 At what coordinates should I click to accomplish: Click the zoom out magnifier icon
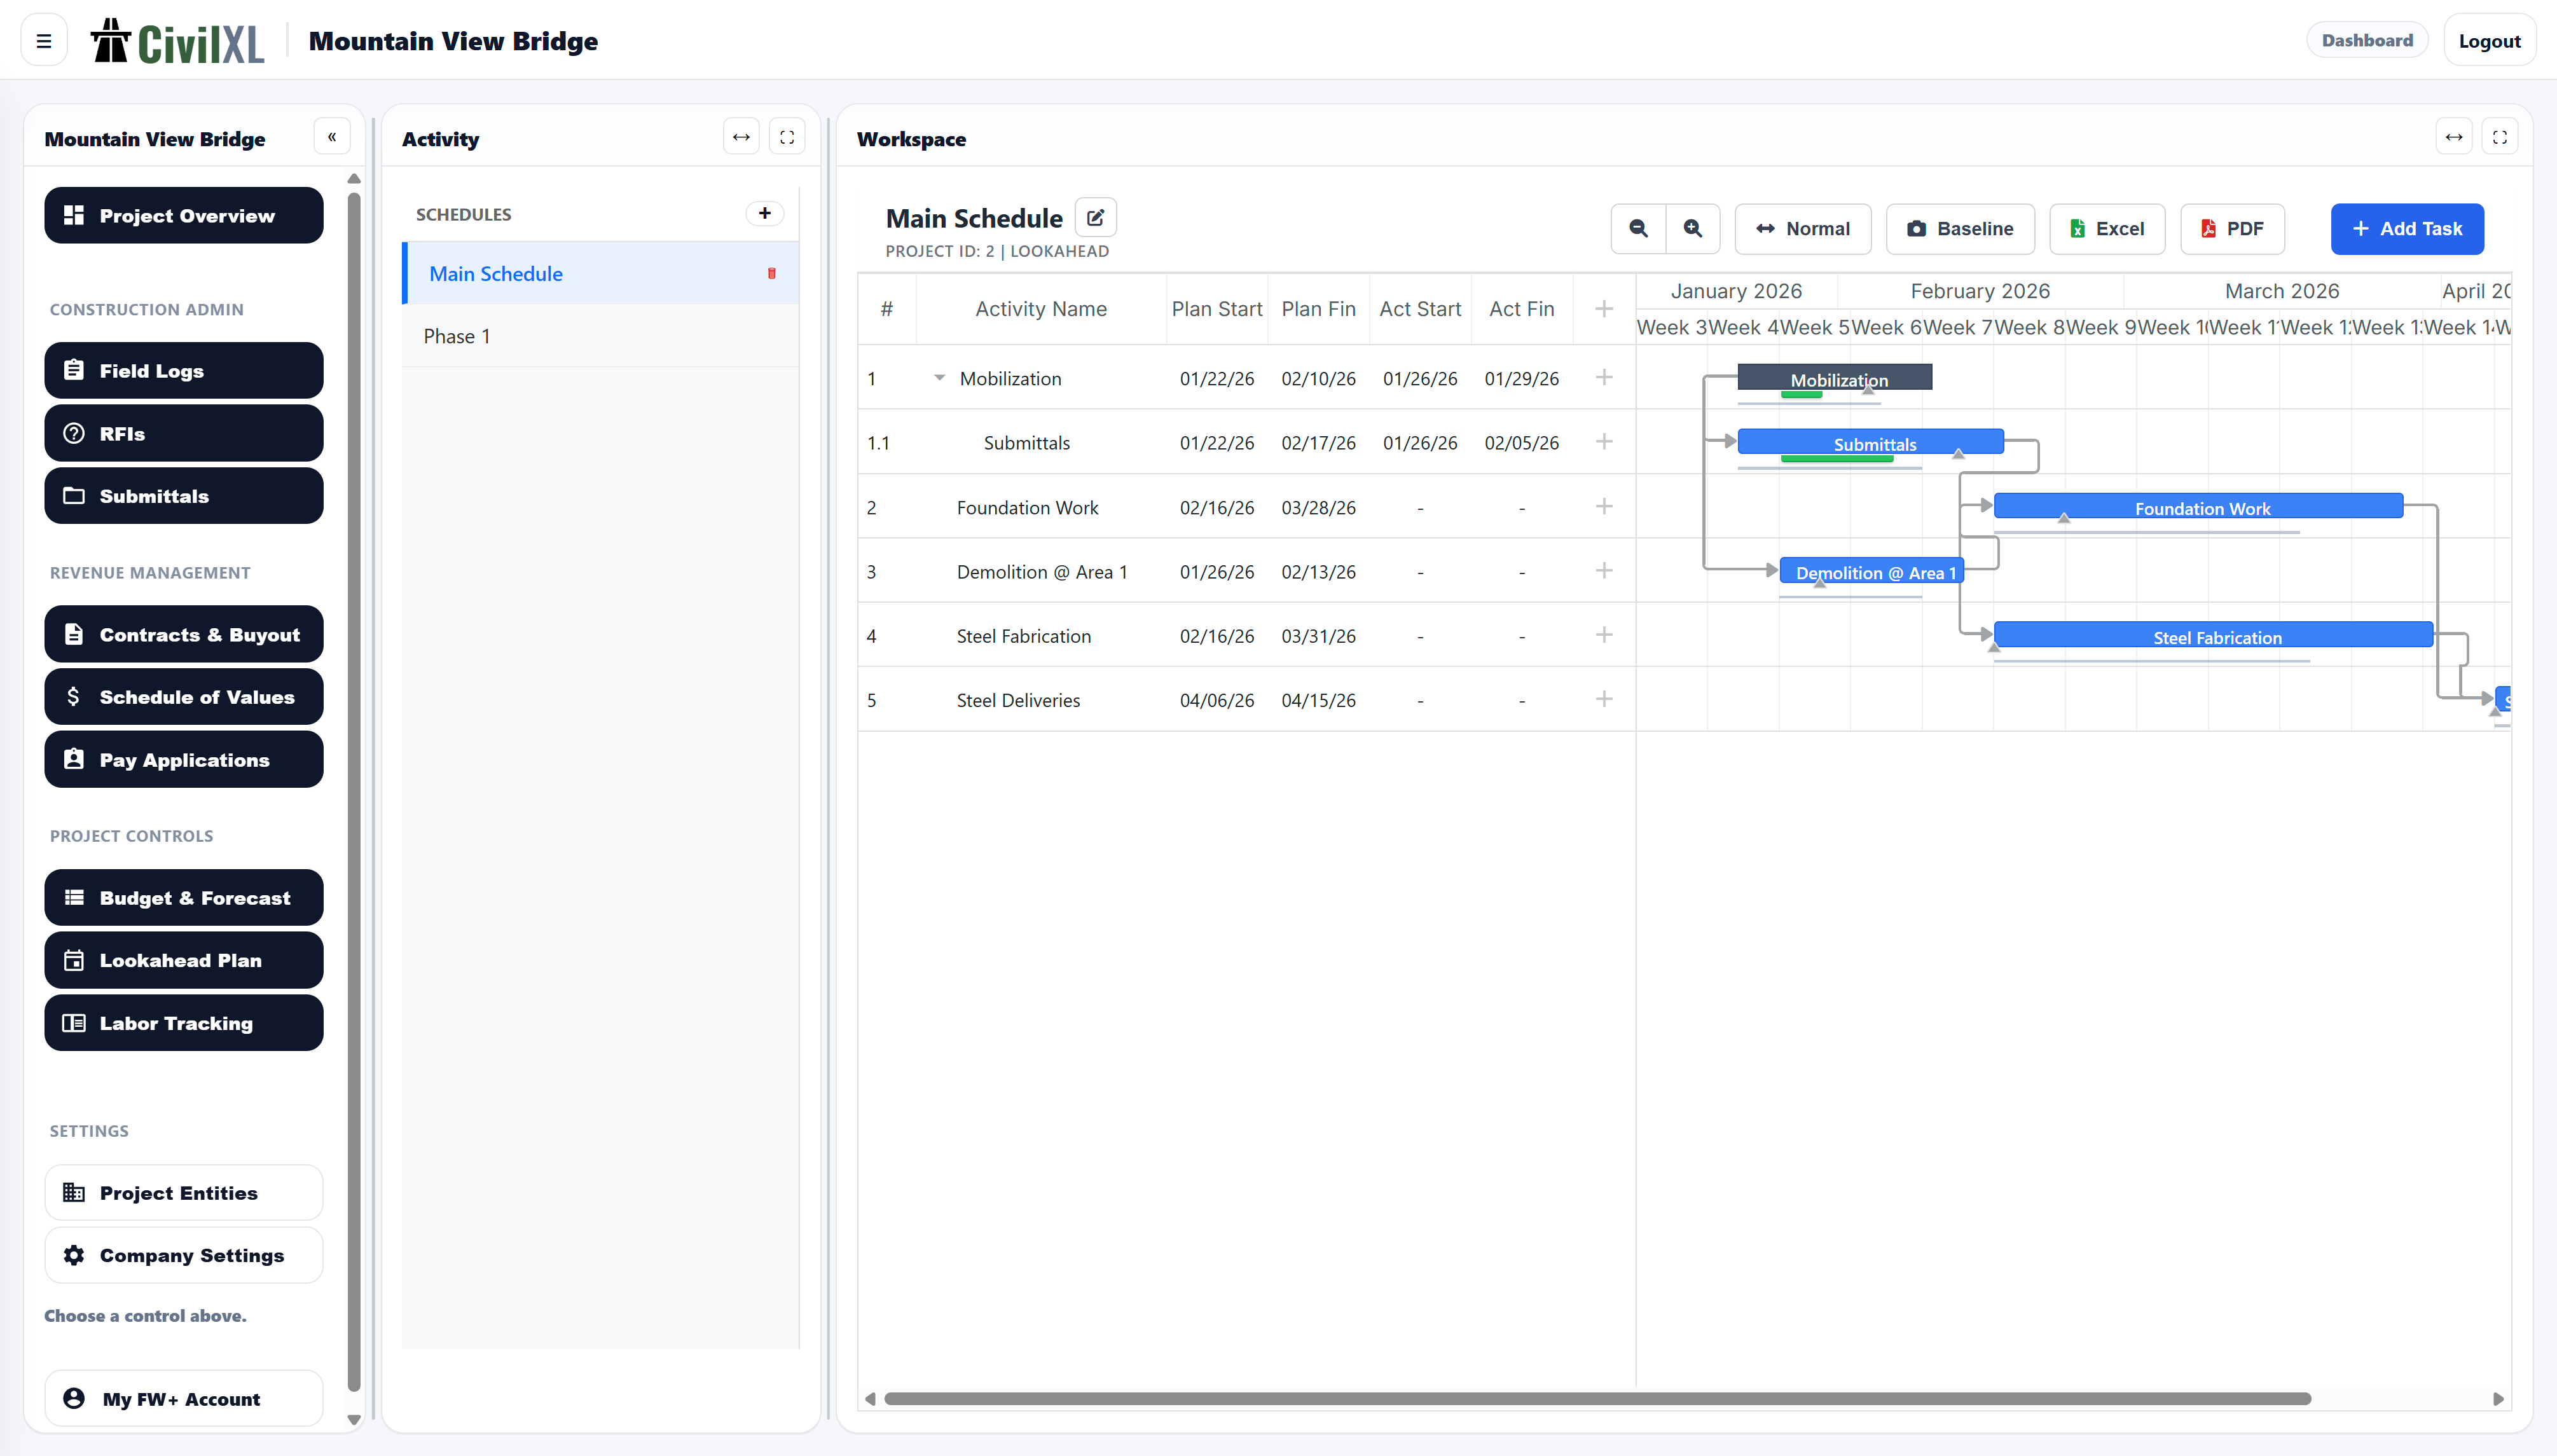[x=1638, y=229]
